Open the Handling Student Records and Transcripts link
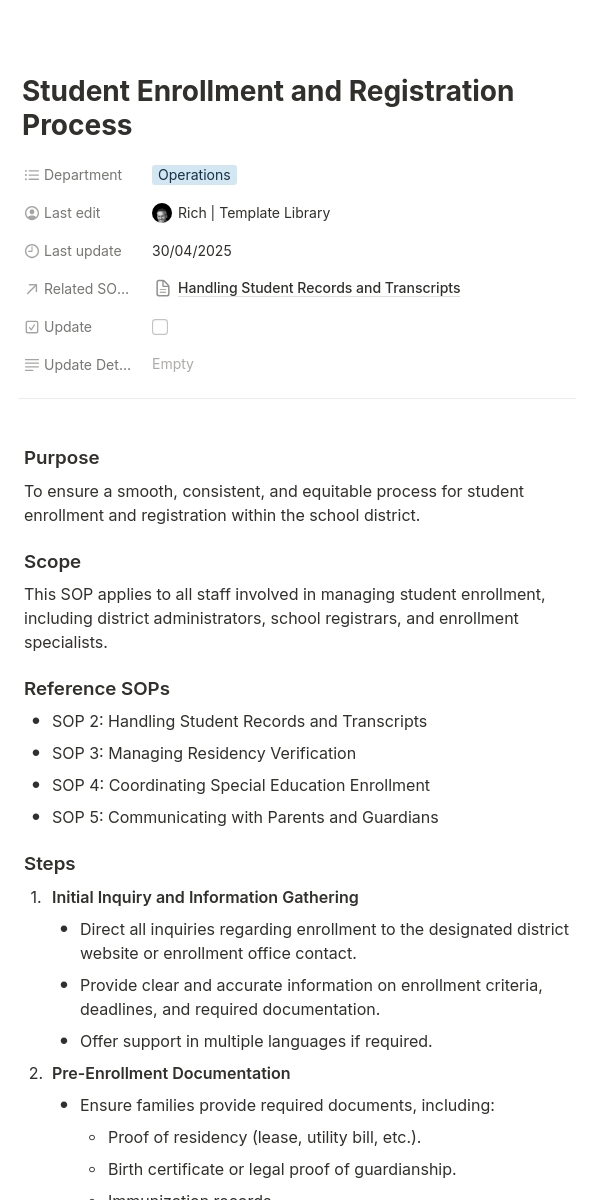Viewport: 600px width, 1200px height. (x=319, y=288)
